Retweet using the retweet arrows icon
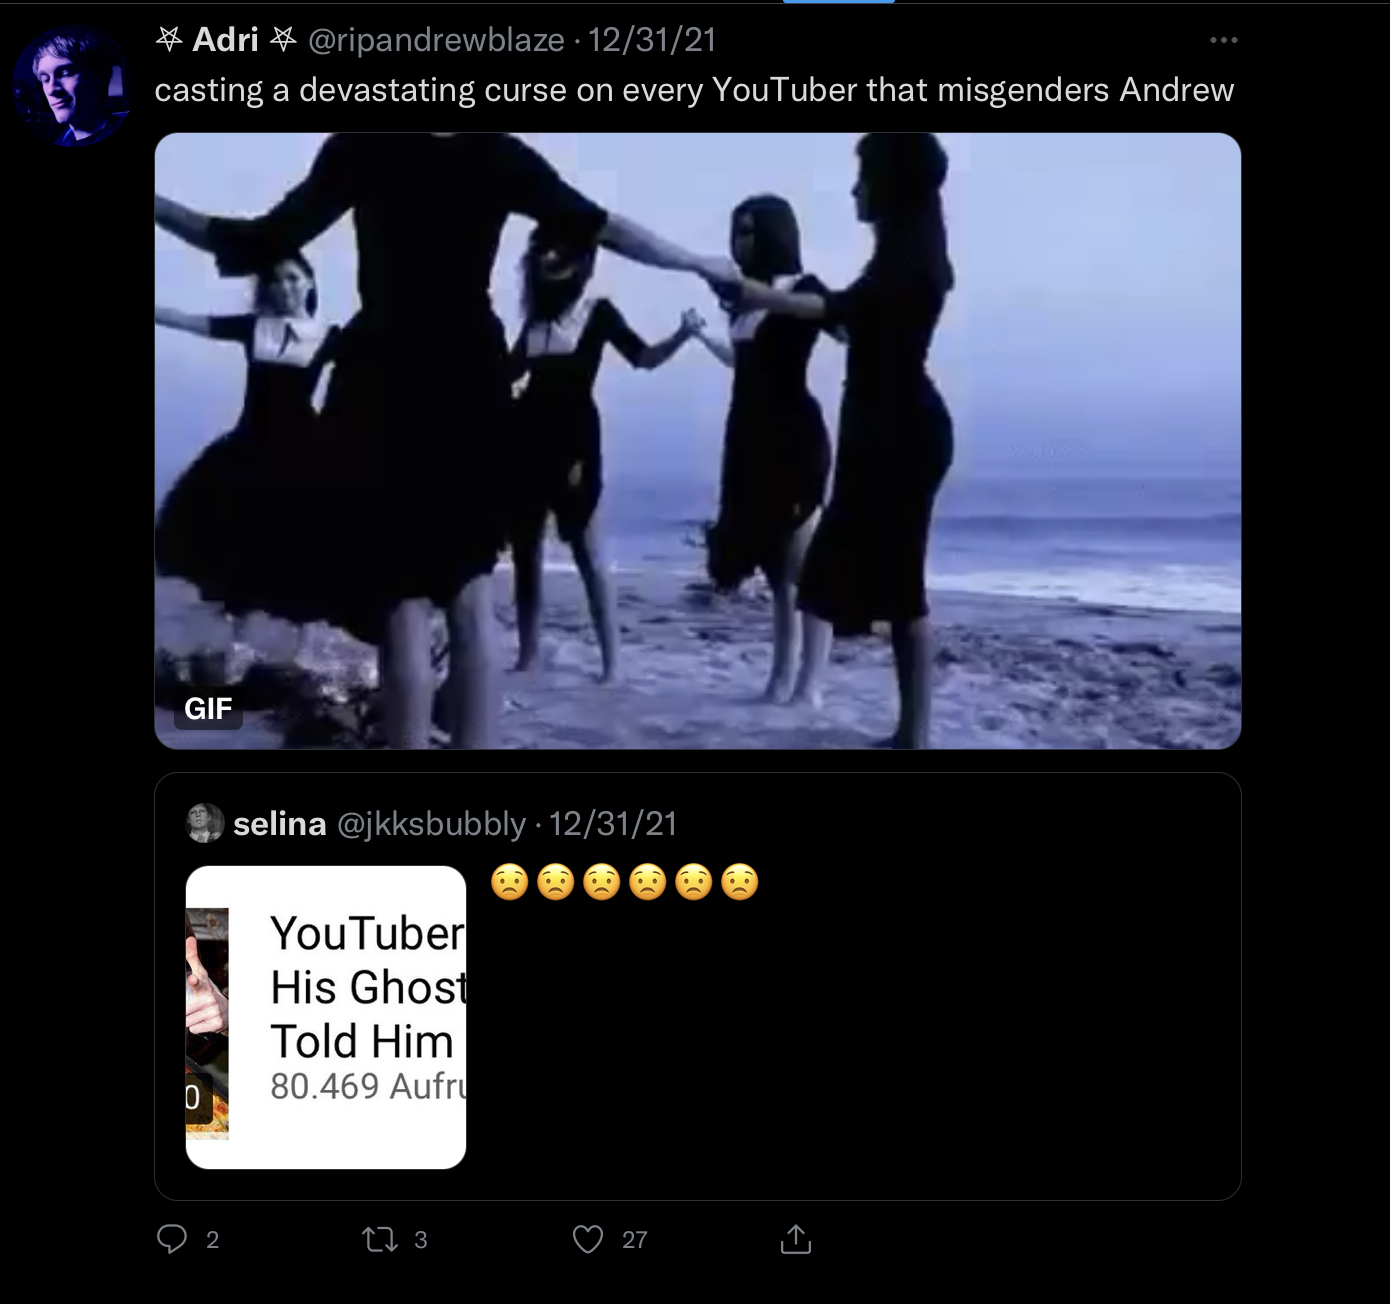The width and height of the screenshot is (1390, 1304). [378, 1240]
